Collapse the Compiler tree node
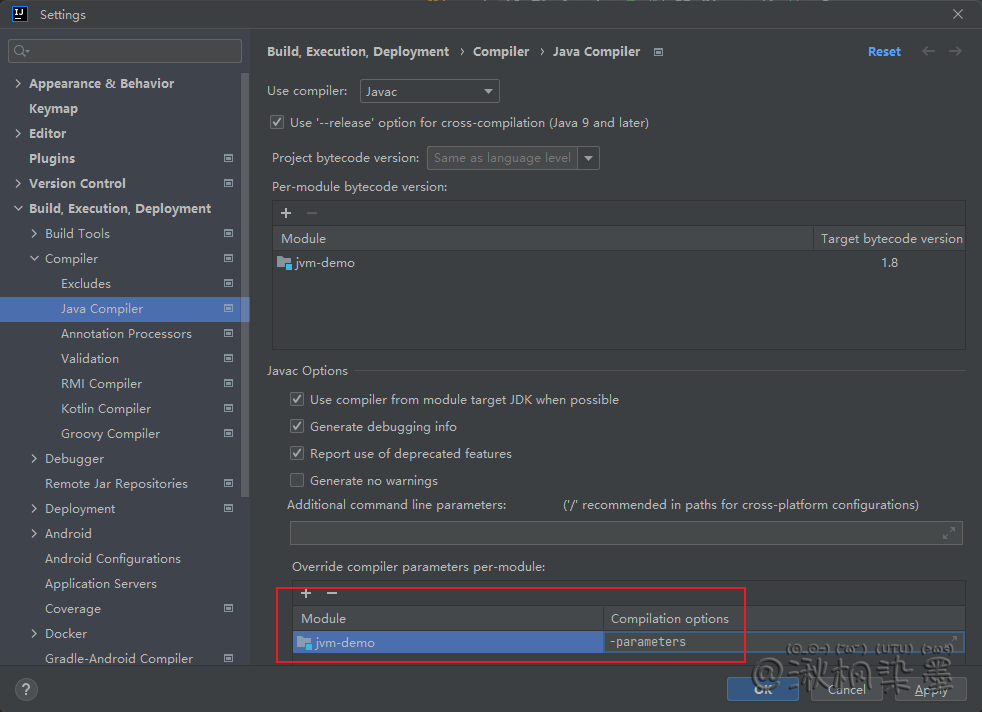 point(35,259)
